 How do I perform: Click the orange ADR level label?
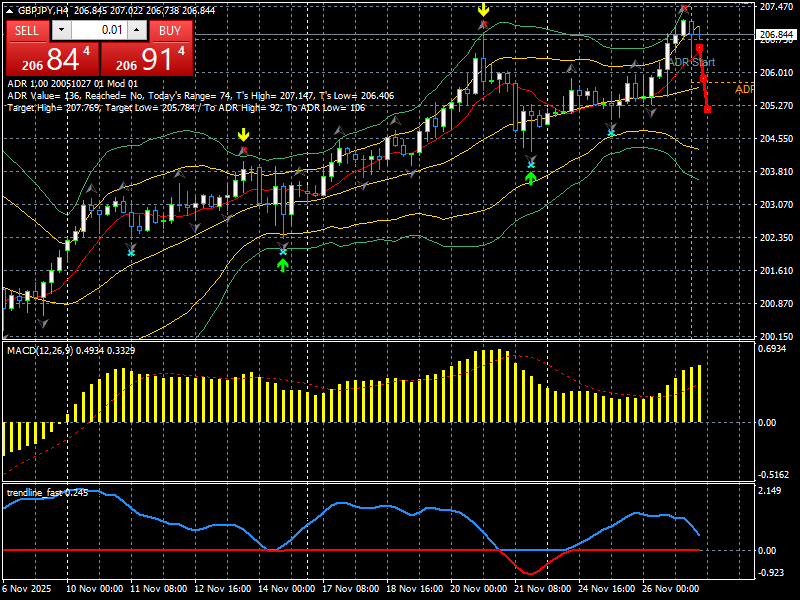coord(744,89)
